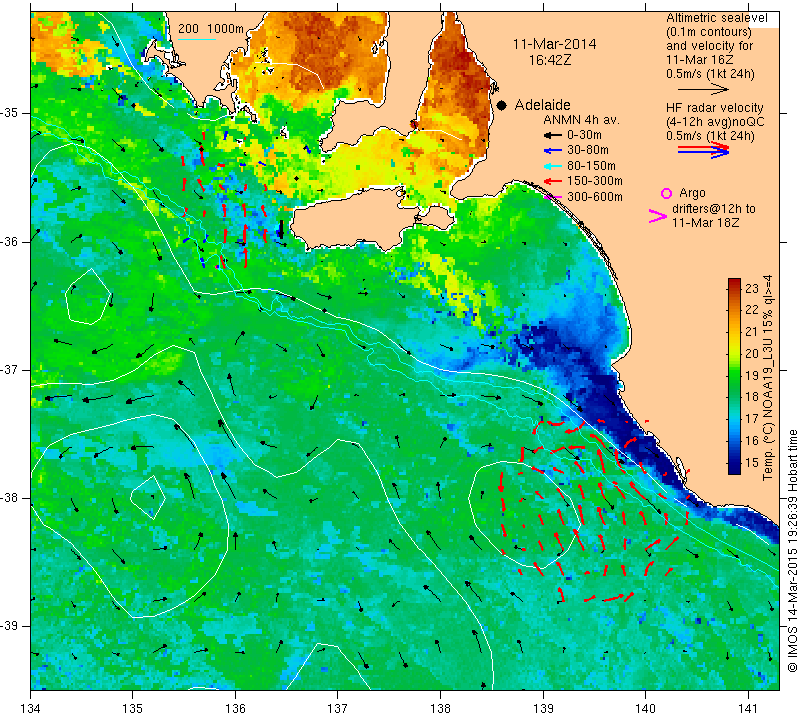Click the magenta drifters chevron symbol
The height and width of the screenshot is (720, 800).
[x=658, y=216]
